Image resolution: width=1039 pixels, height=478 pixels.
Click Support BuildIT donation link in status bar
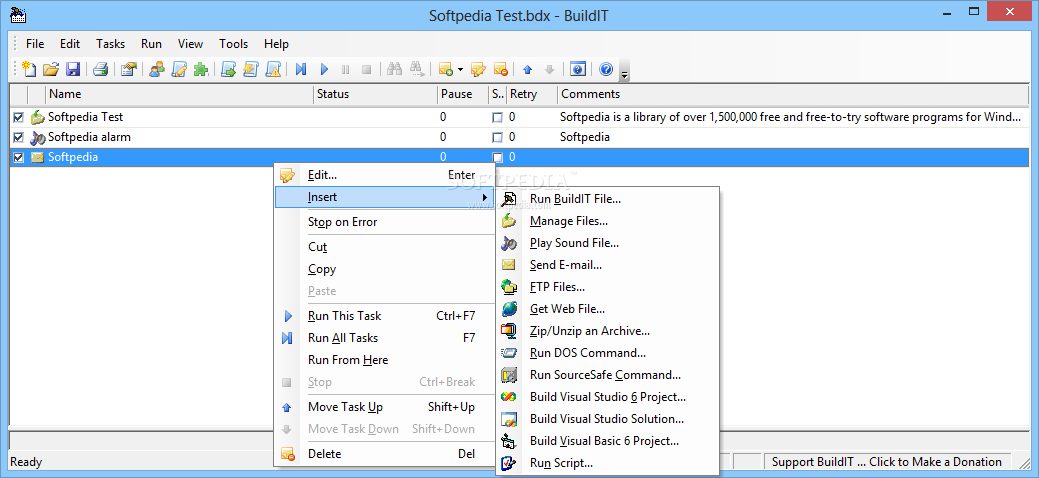tap(887, 462)
